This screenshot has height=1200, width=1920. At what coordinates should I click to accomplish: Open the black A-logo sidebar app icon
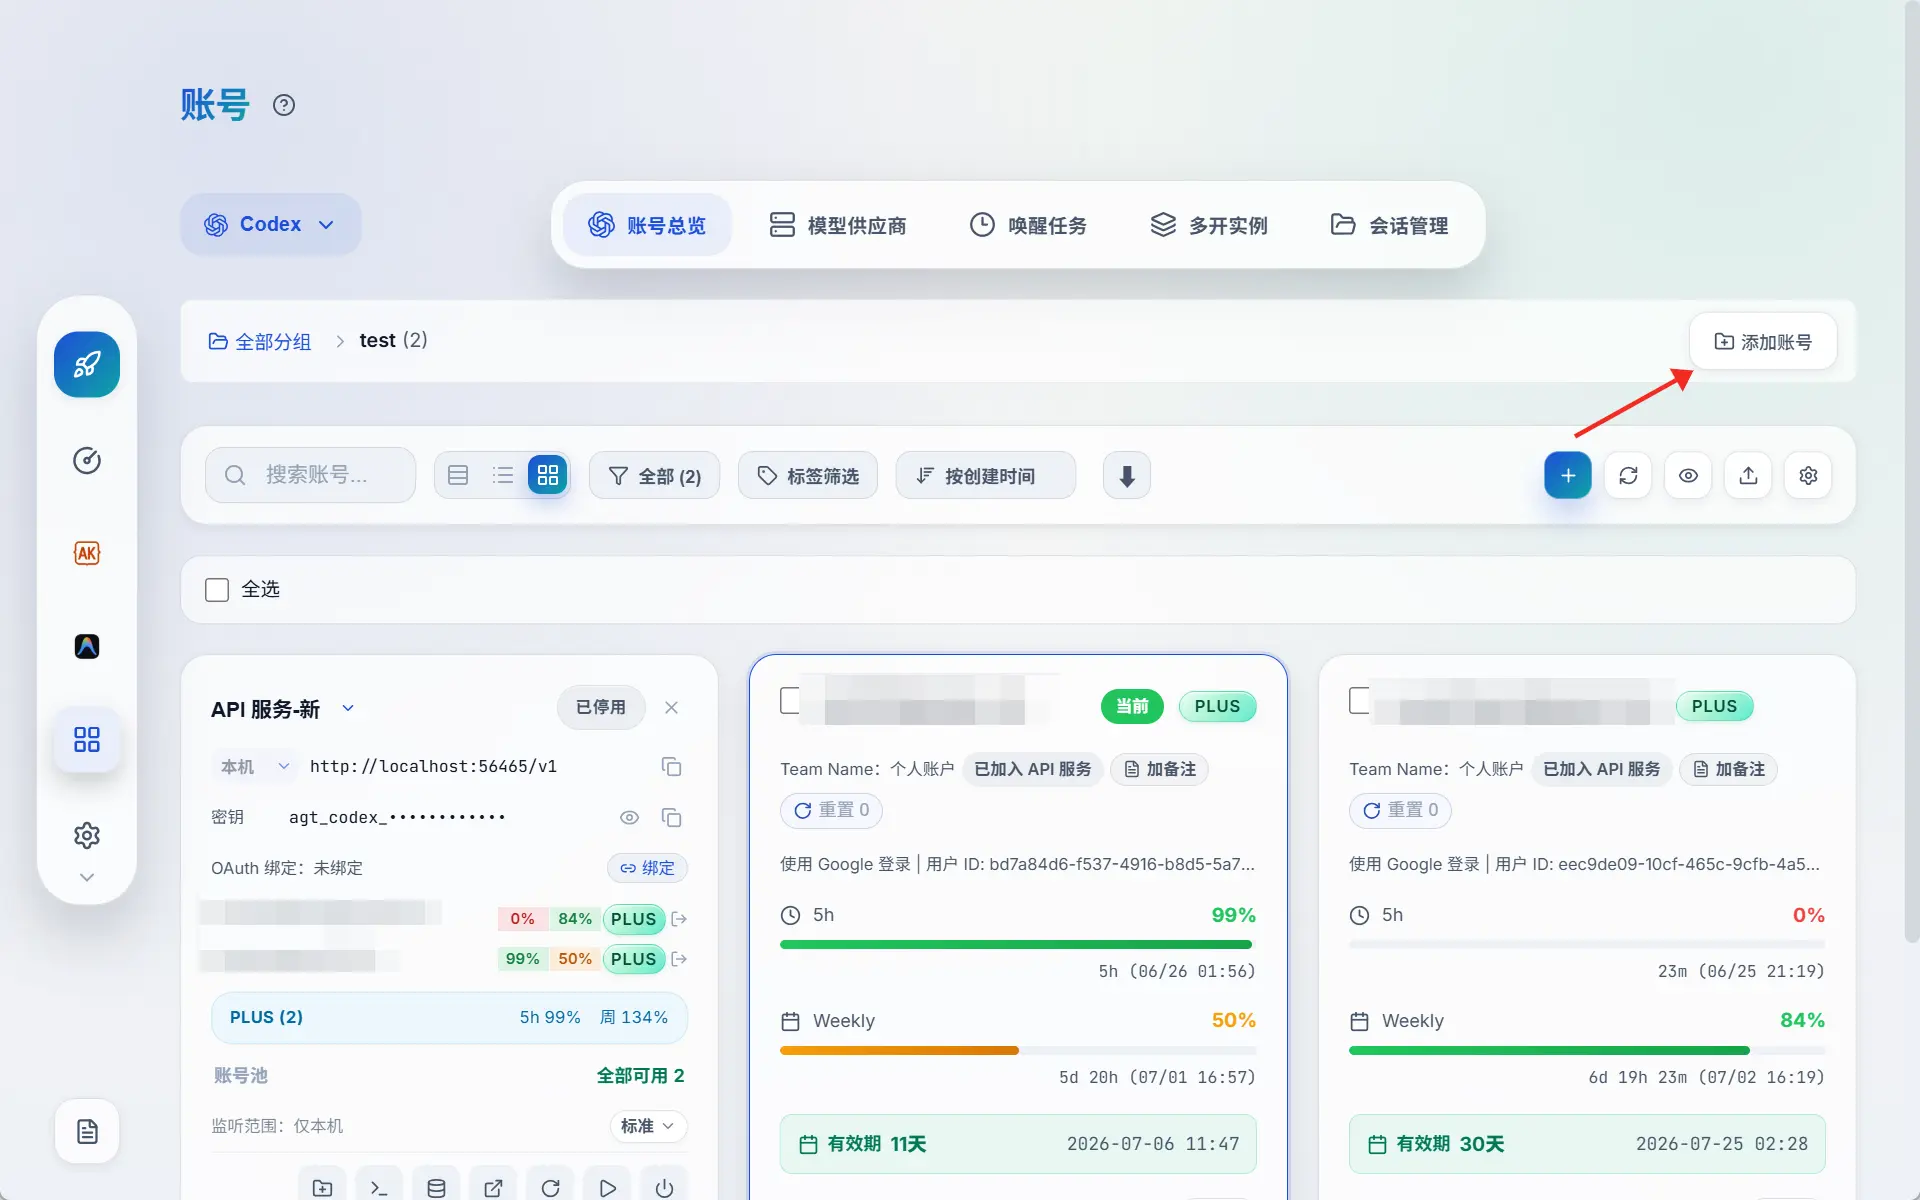tap(87, 646)
